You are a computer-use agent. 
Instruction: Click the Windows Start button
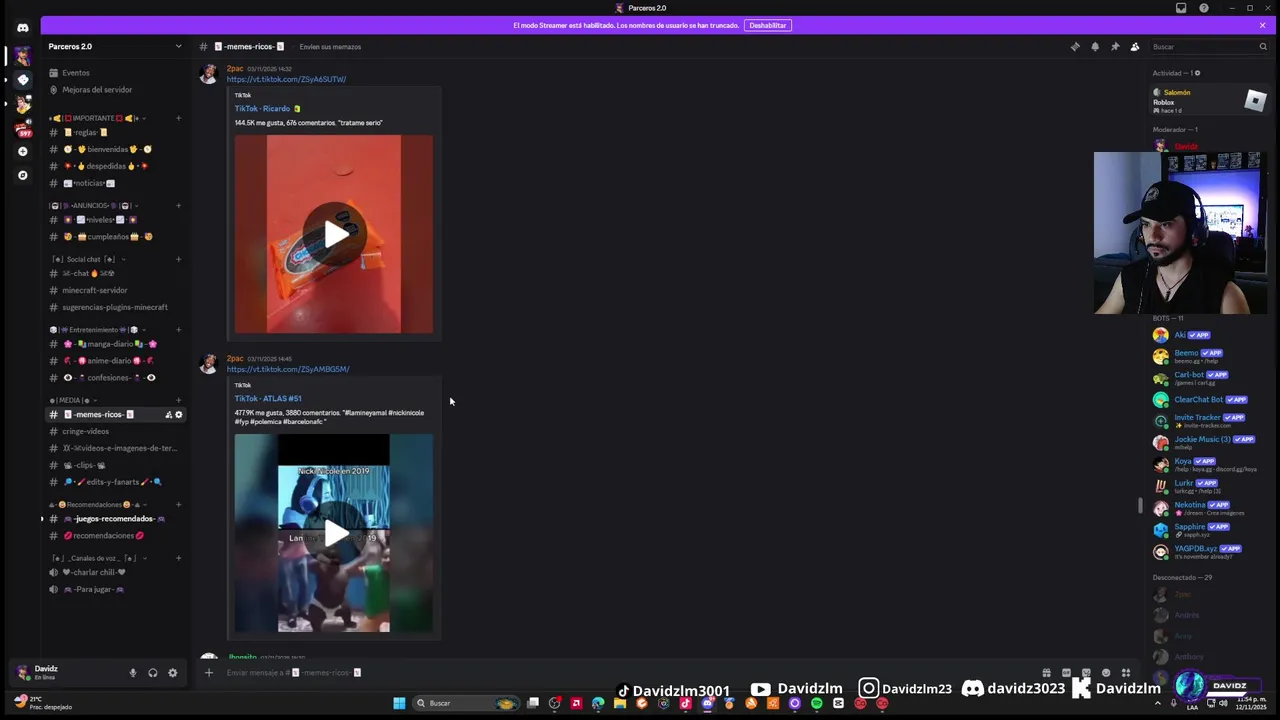tap(399, 703)
